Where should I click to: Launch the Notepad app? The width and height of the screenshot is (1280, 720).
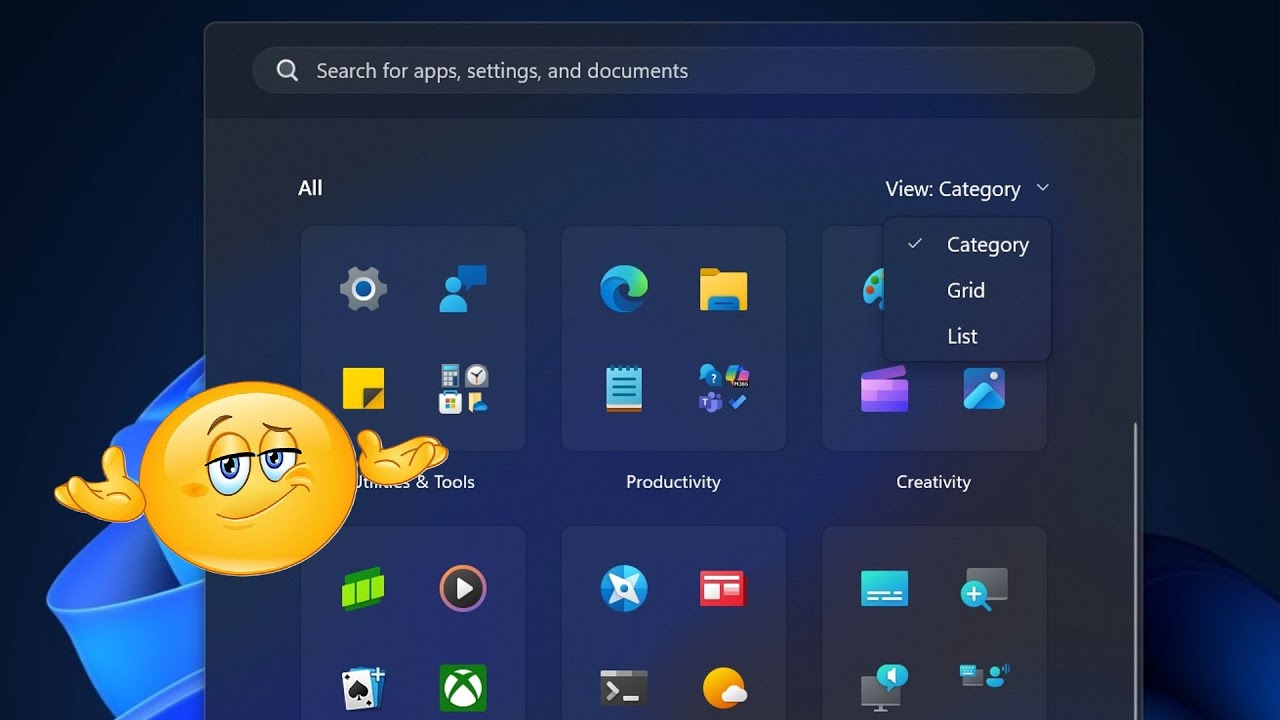click(x=624, y=389)
